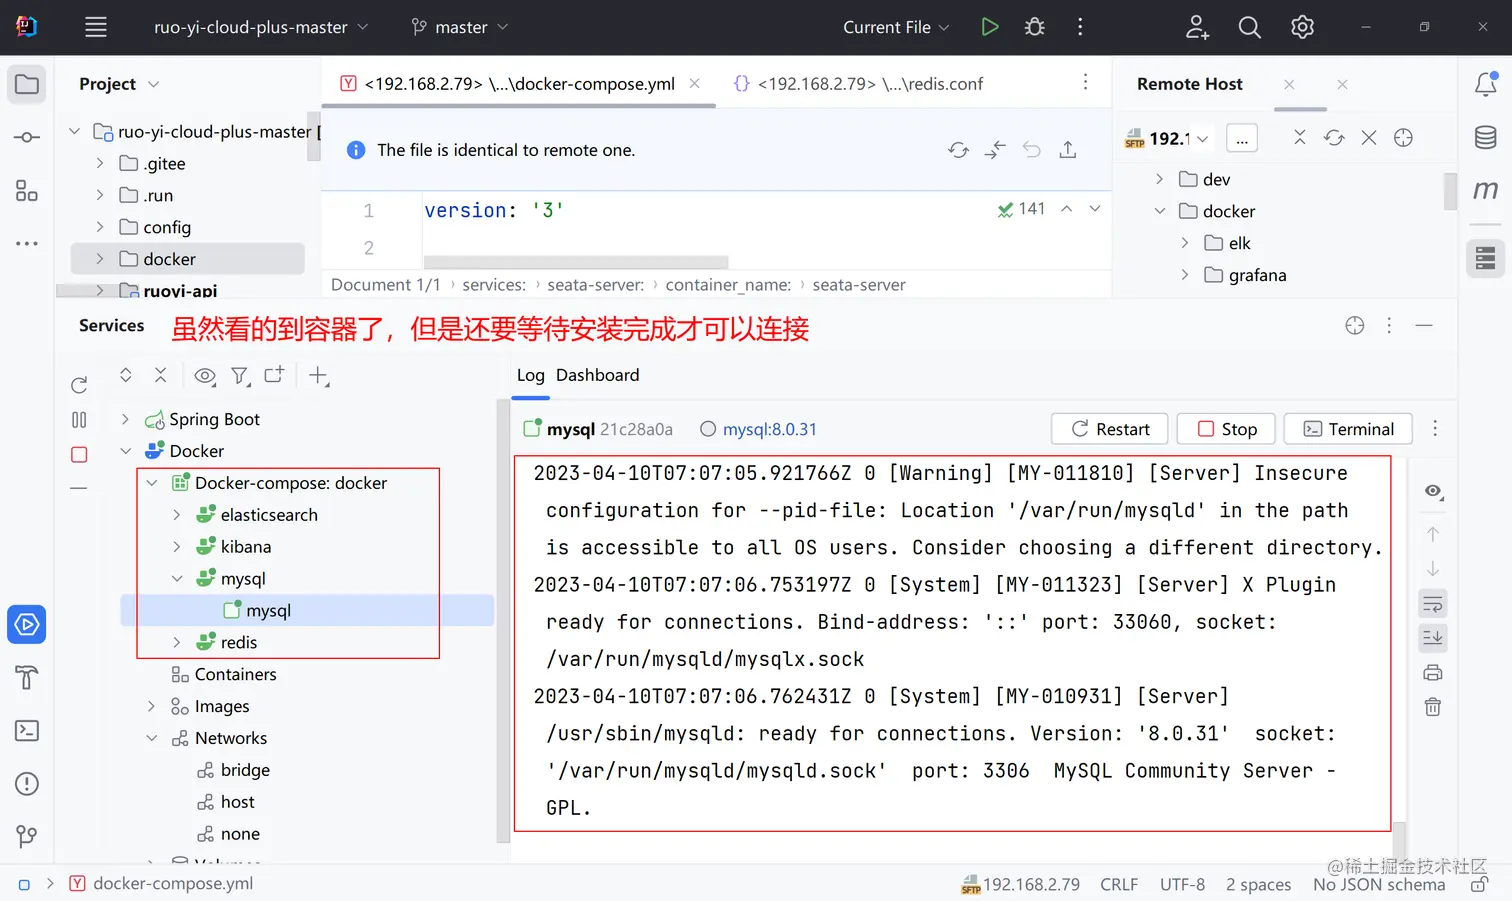Image resolution: width=1512 pixels, height=901 pixels.
Task: Open the Project tool window folder icon
Action: (x=27, y=84)
